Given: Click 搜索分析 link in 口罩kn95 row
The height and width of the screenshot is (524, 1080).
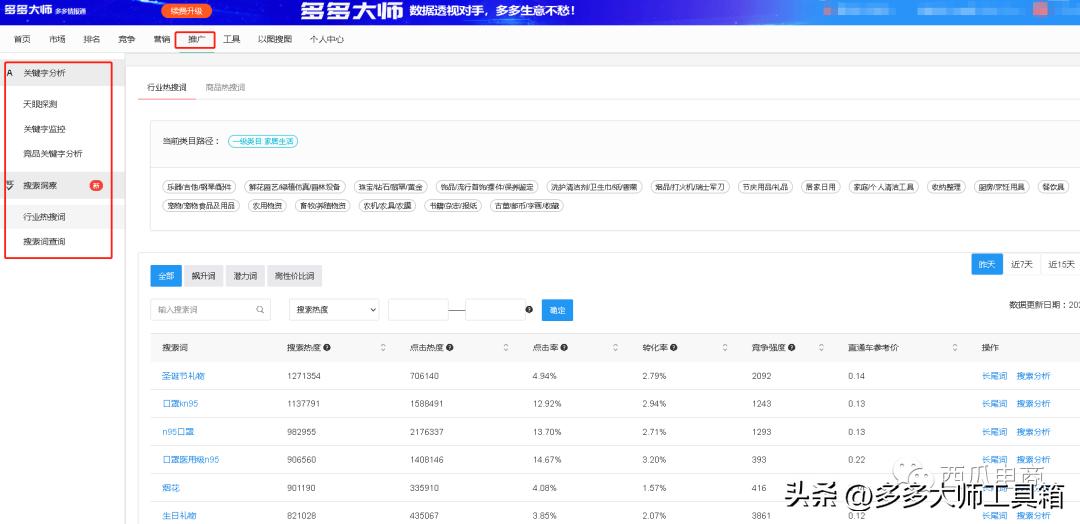Looking at the screenshot, I should pos(1034,404).
